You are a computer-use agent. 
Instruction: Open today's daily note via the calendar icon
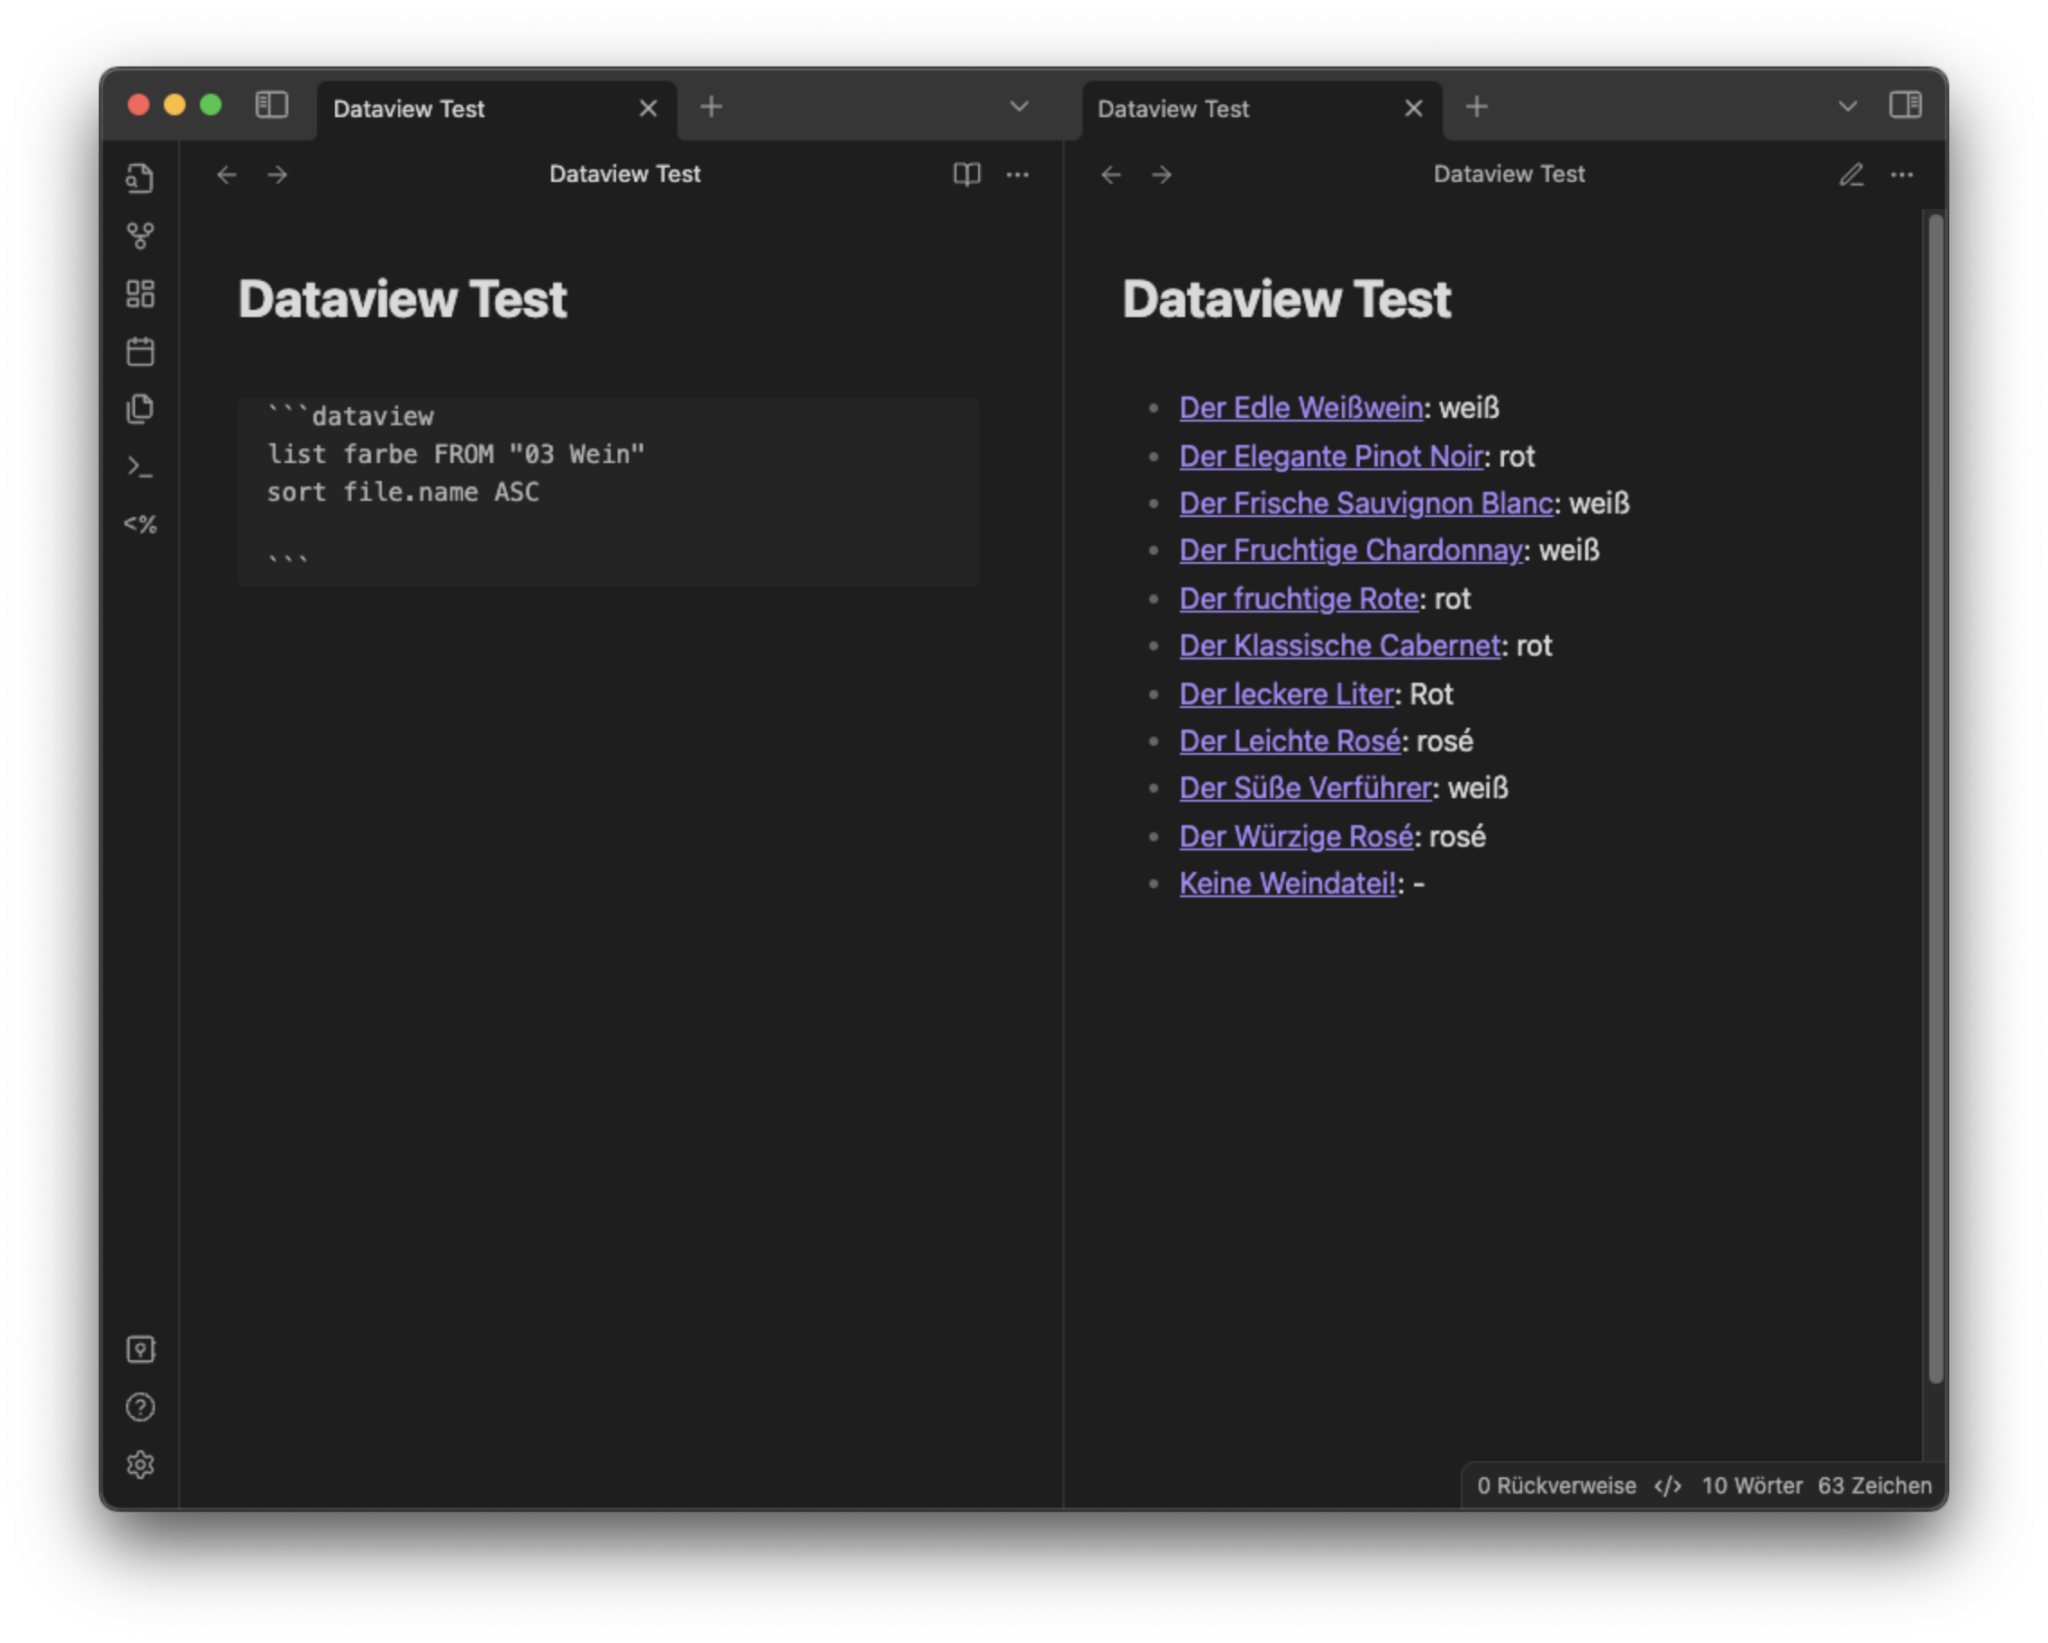(141, 351)
